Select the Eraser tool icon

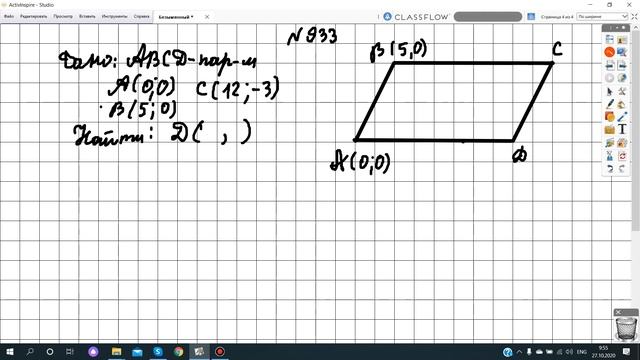[609, 130]
